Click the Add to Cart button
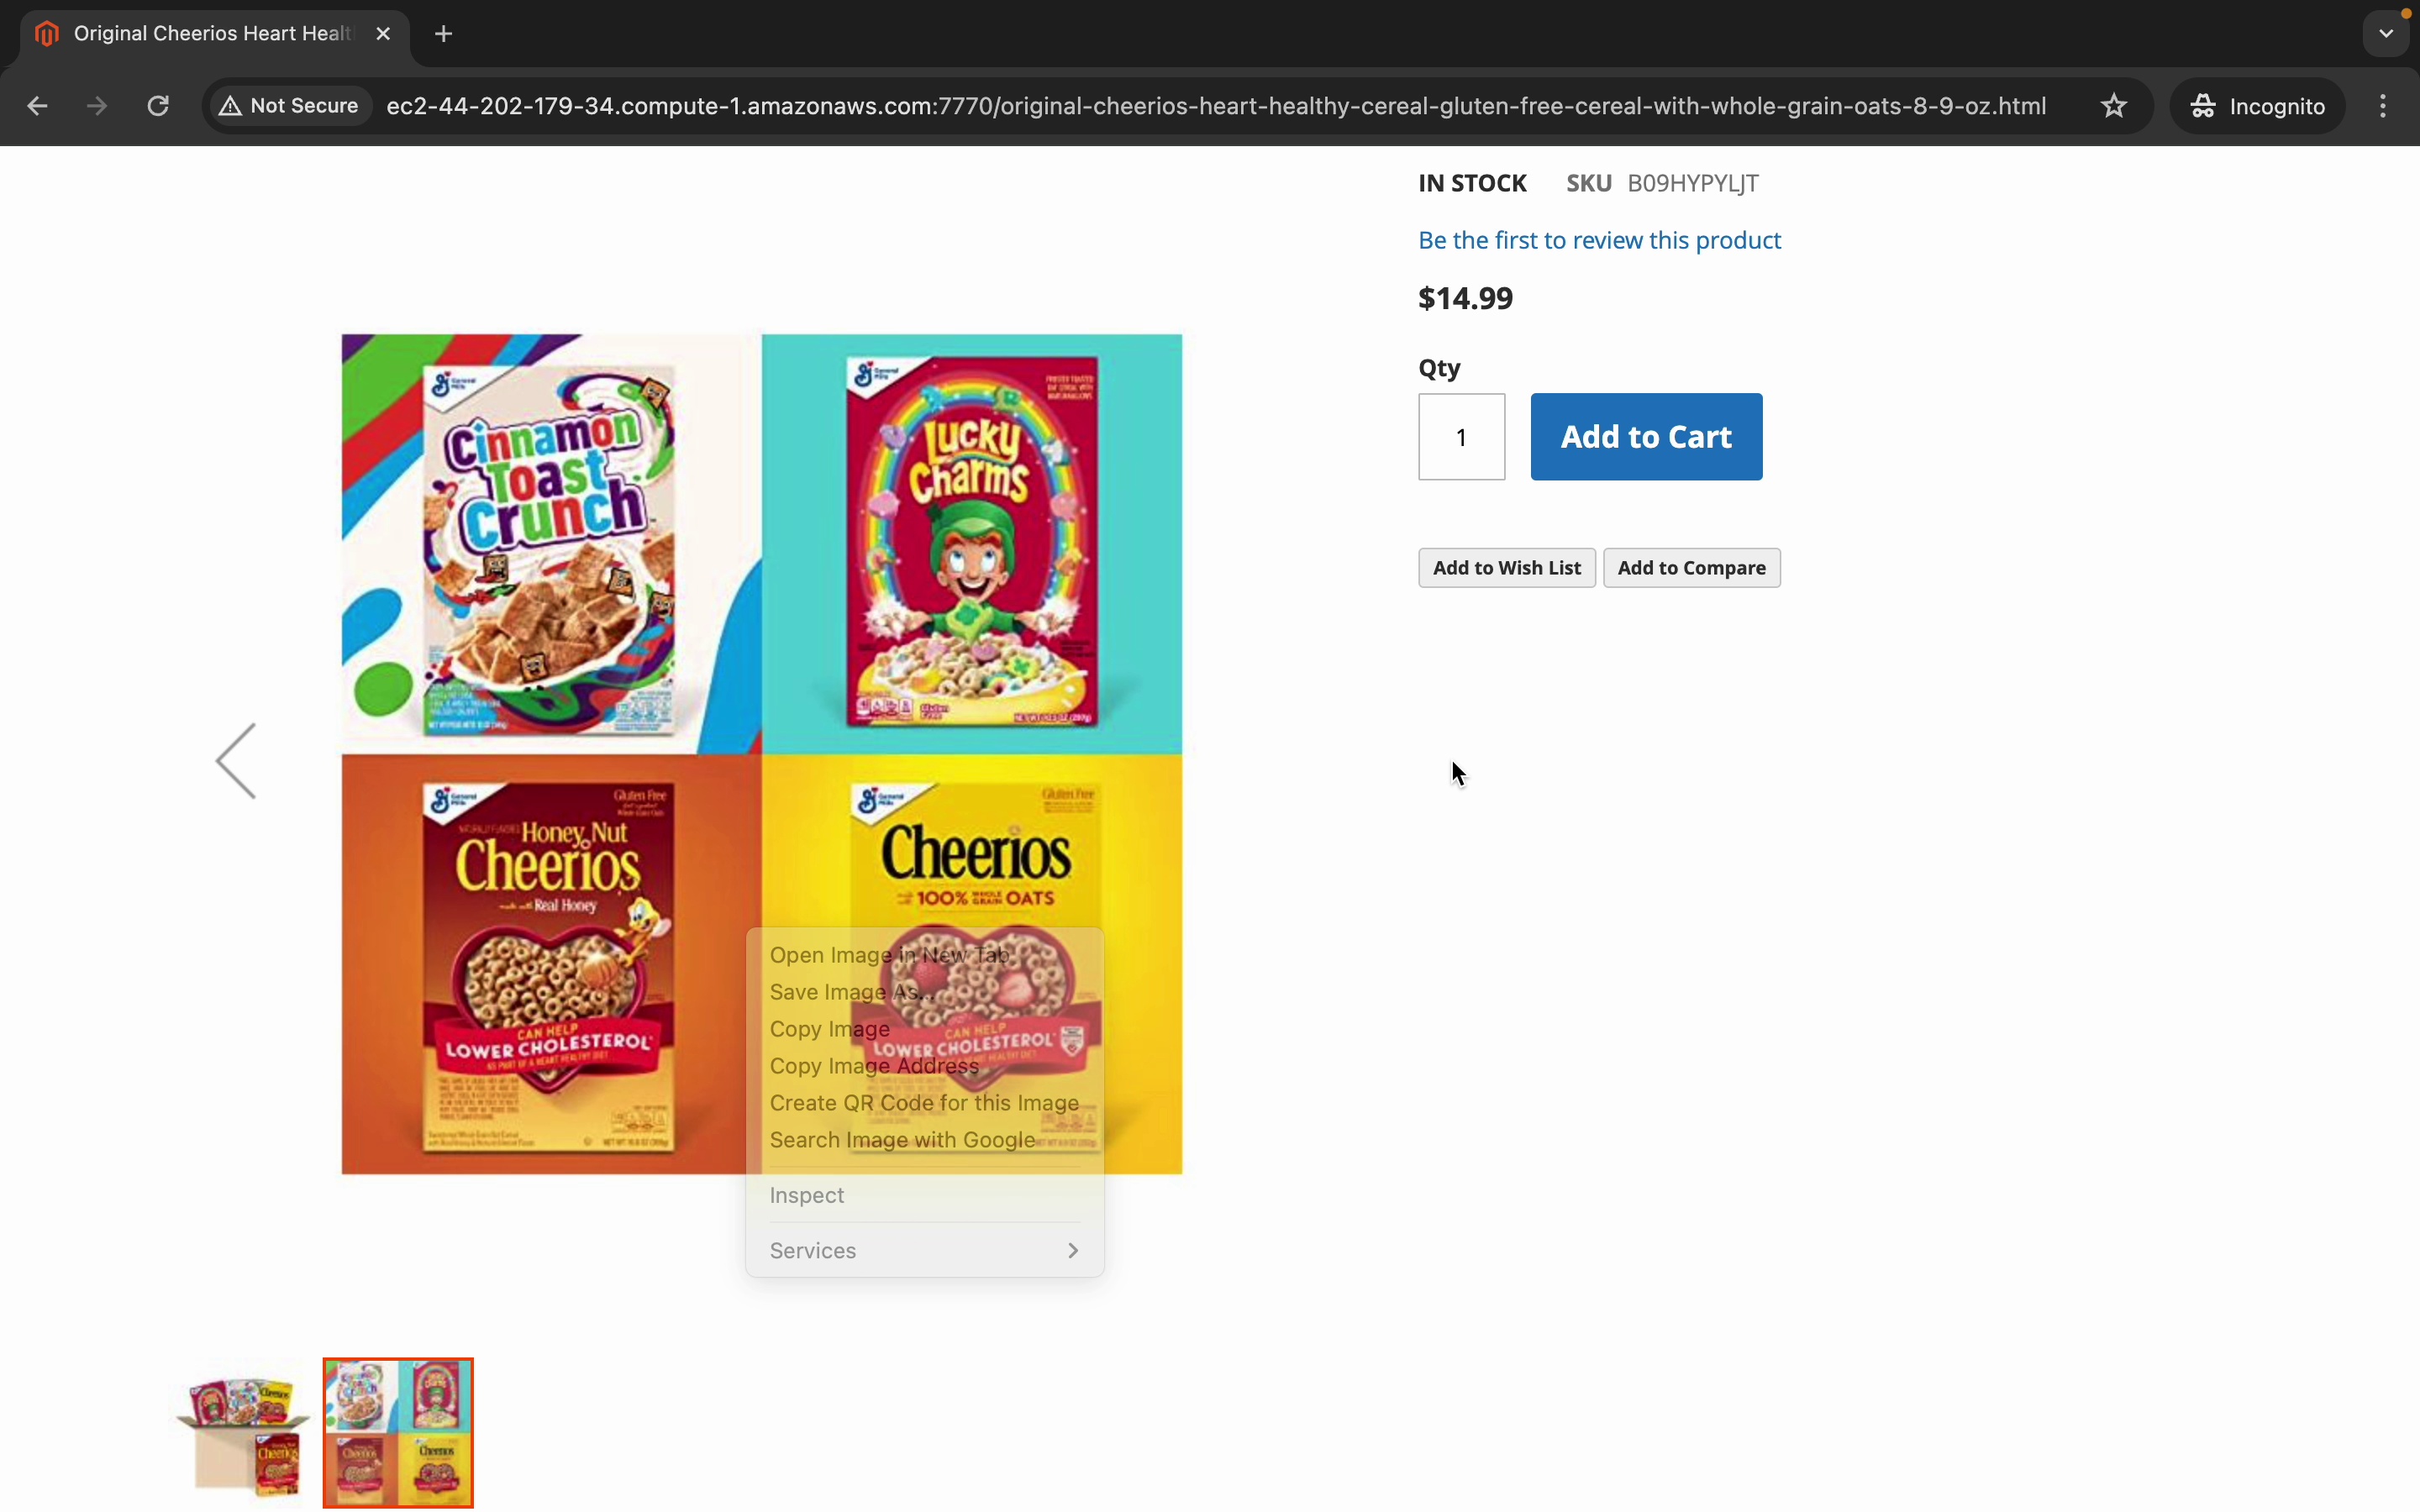This screenshot has width=2420, height=1512. 1646,437
